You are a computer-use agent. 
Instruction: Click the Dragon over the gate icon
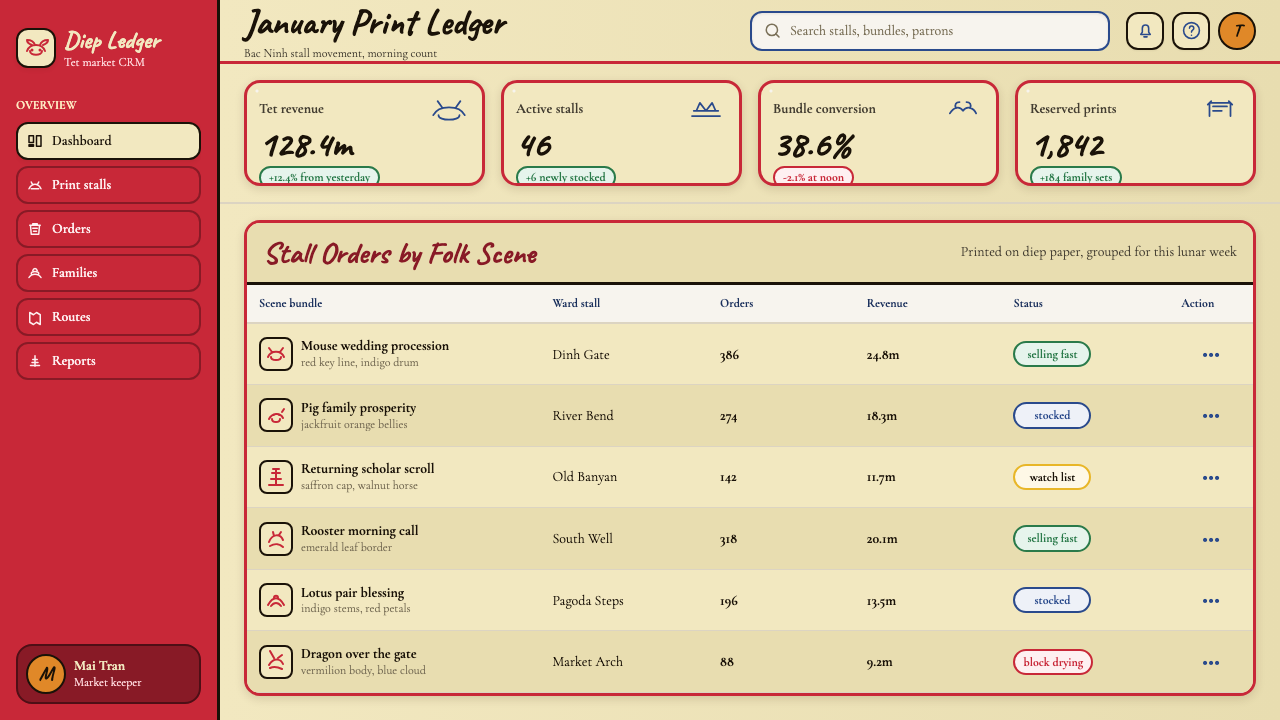point(276,662)
